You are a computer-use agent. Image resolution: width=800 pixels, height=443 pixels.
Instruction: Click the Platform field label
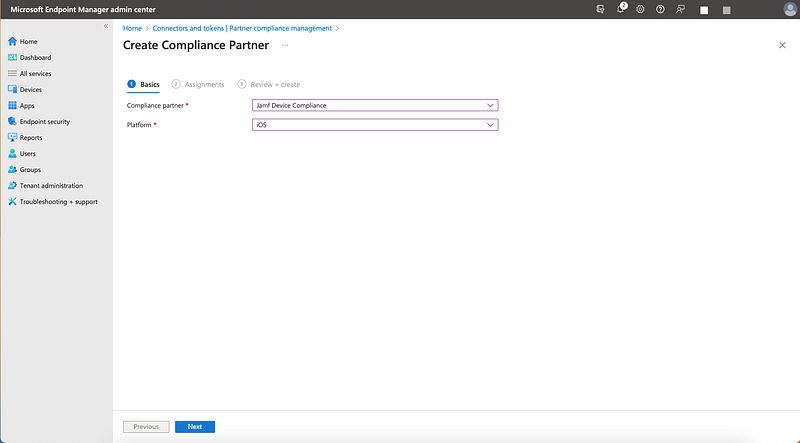(139, 125)
